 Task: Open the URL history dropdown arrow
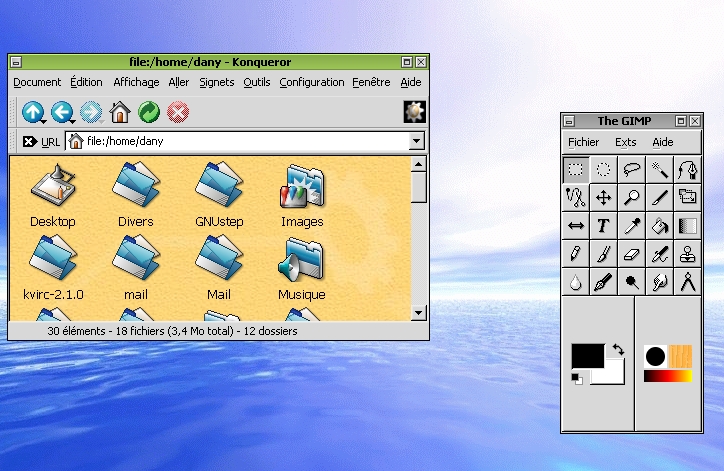tap(416, 141)
